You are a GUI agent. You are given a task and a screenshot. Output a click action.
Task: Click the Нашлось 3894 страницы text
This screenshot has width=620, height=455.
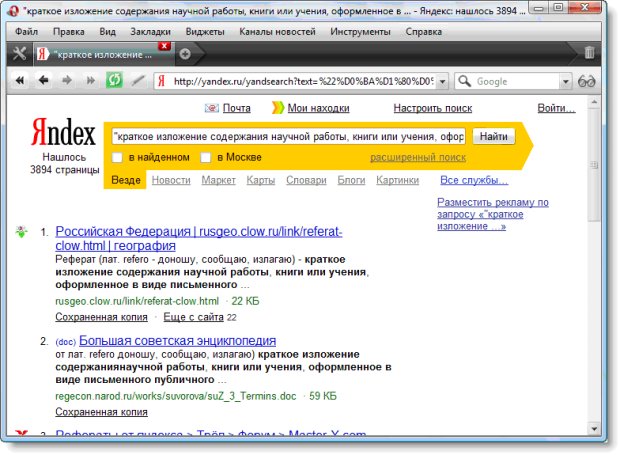[64, 164]
